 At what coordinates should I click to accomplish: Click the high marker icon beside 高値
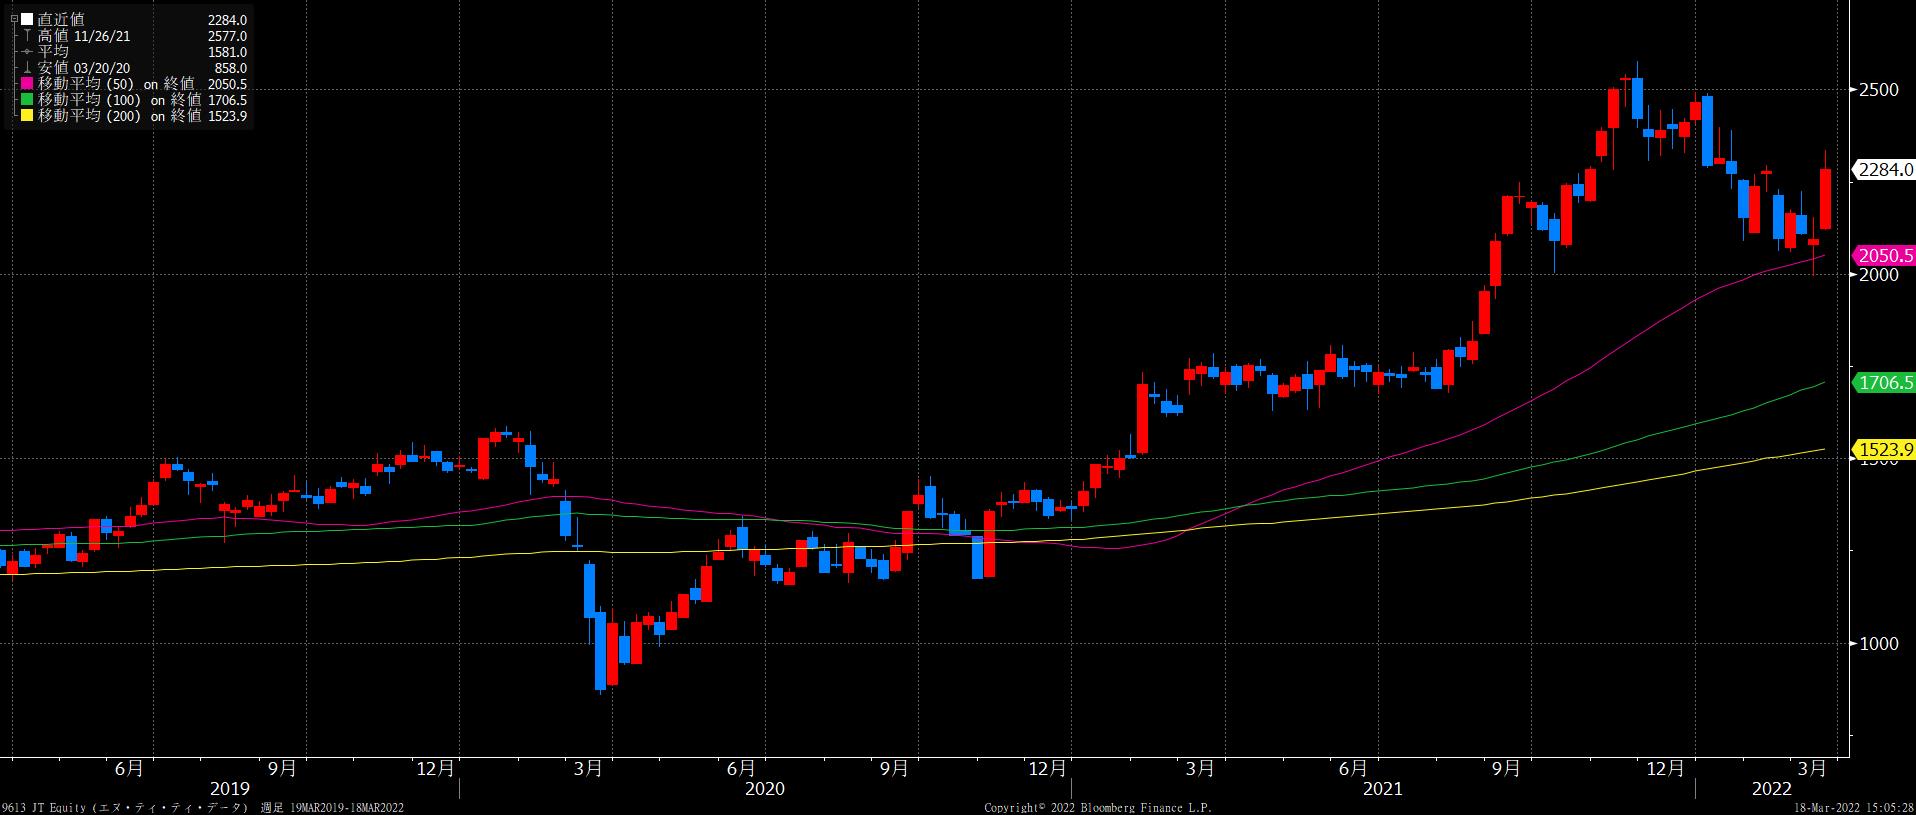click(27, 36)
